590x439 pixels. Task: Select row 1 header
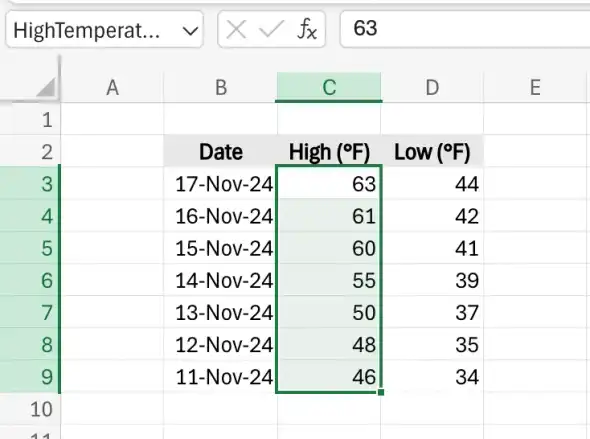click(x=30, y=119)
